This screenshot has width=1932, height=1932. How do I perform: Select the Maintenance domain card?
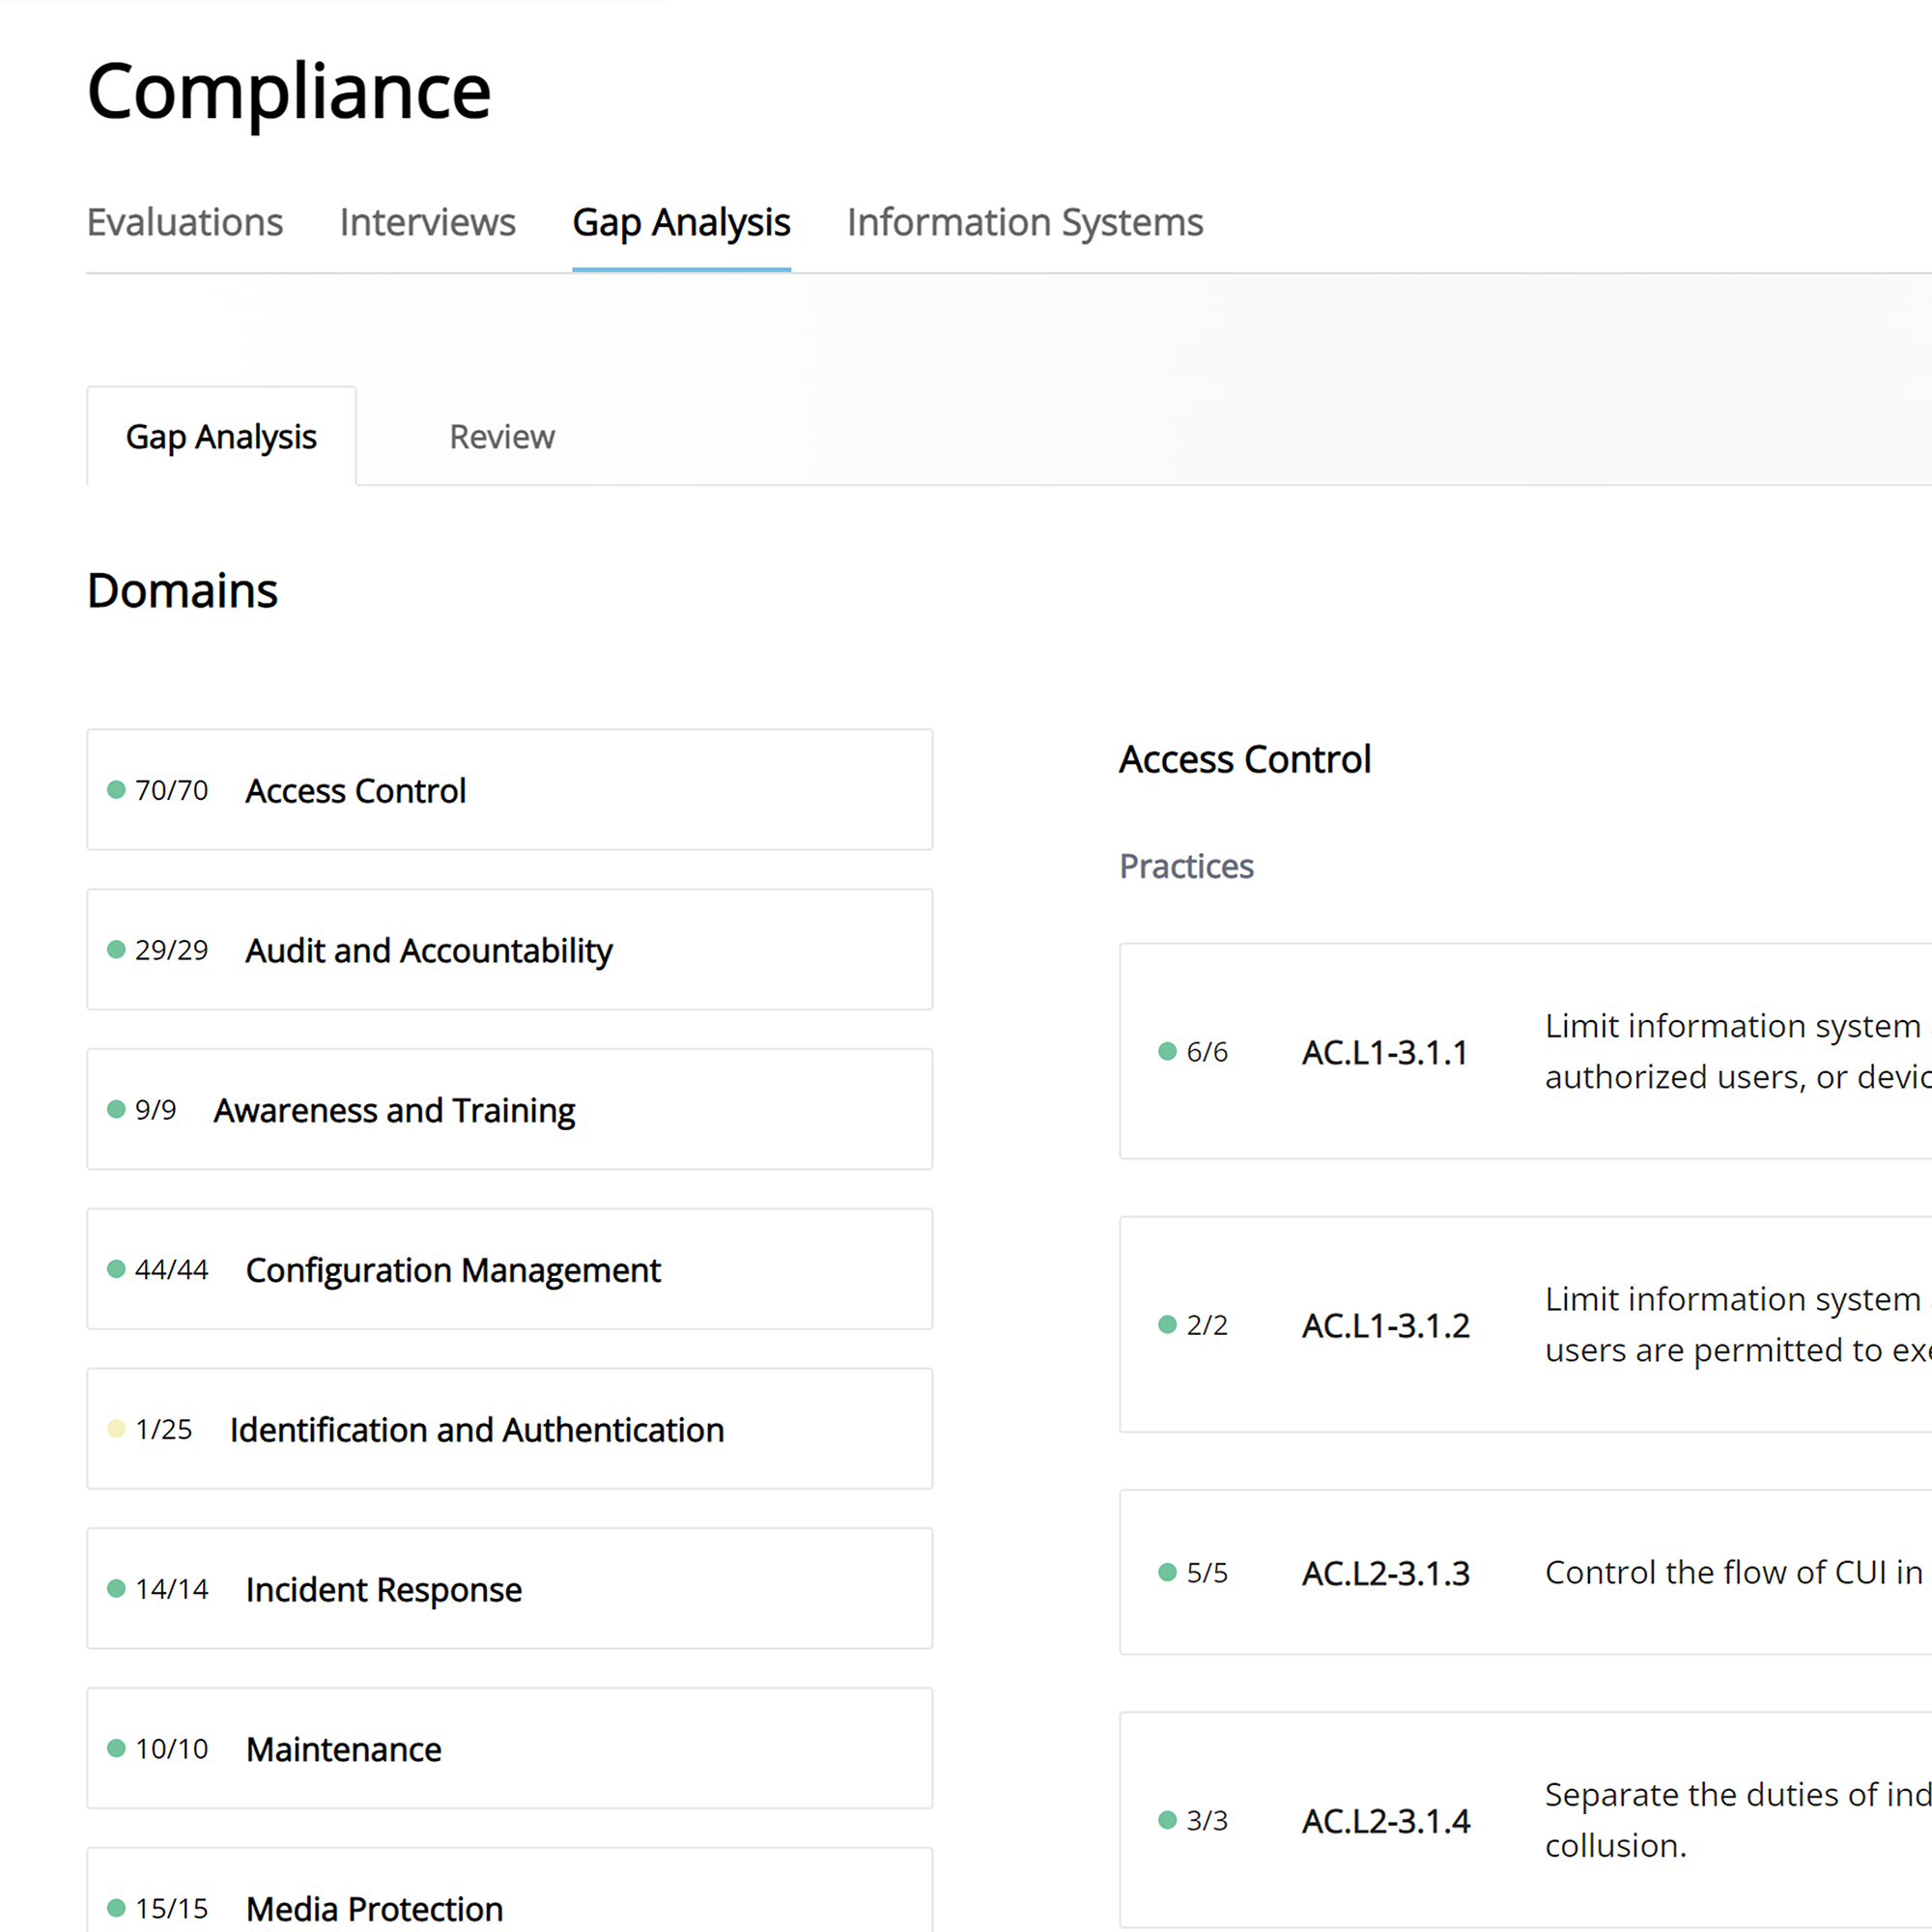point(510,1748)
